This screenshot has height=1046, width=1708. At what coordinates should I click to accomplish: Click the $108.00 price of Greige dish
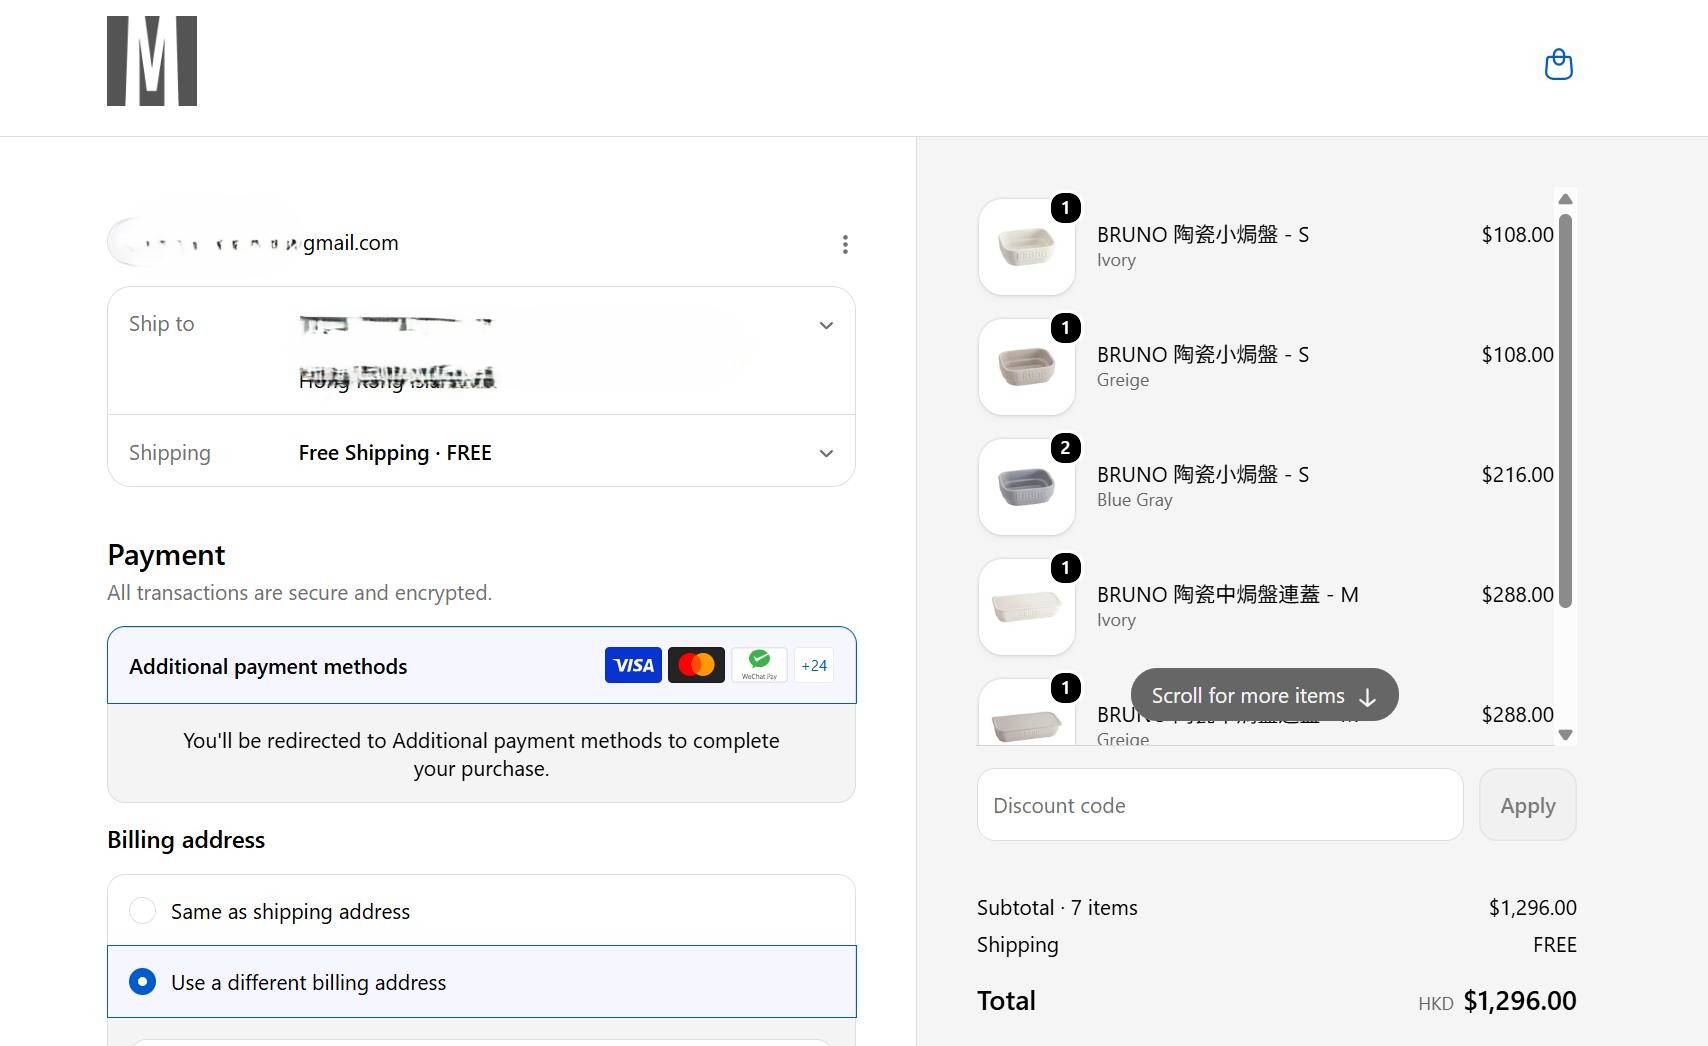click(1517, 355)
